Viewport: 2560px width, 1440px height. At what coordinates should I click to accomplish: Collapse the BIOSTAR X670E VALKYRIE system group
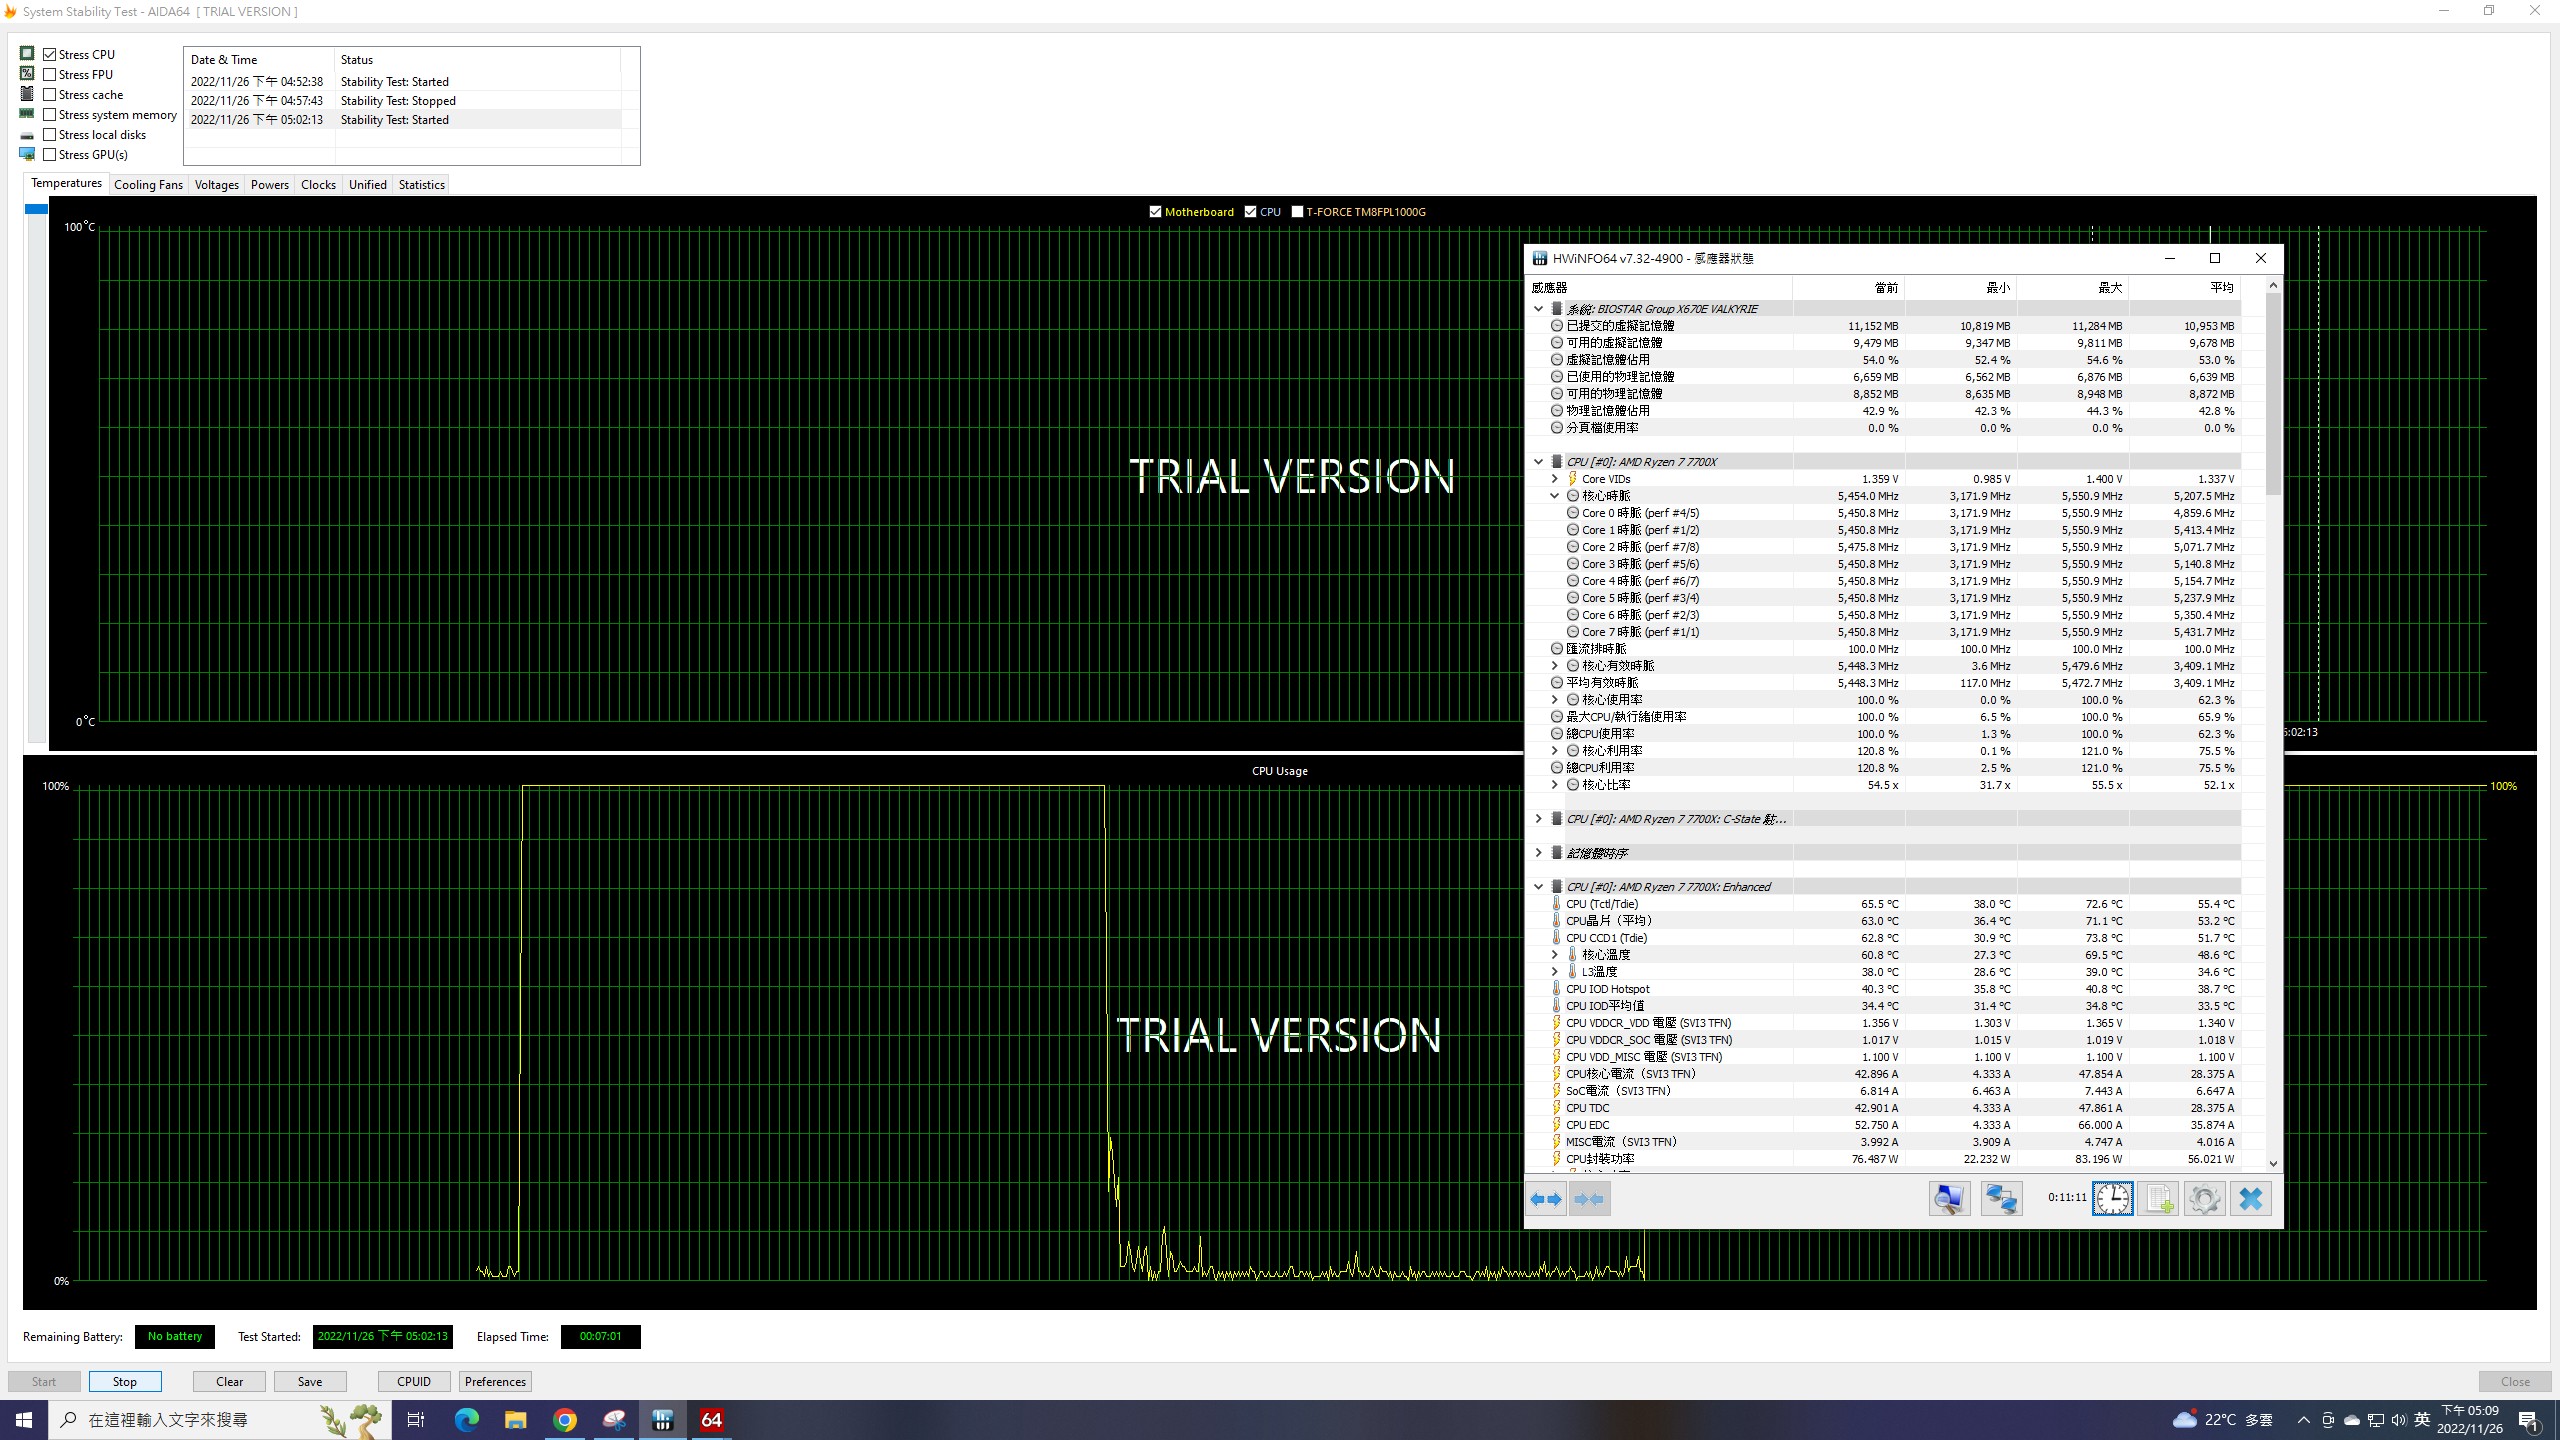click(x=1538, y=309)
